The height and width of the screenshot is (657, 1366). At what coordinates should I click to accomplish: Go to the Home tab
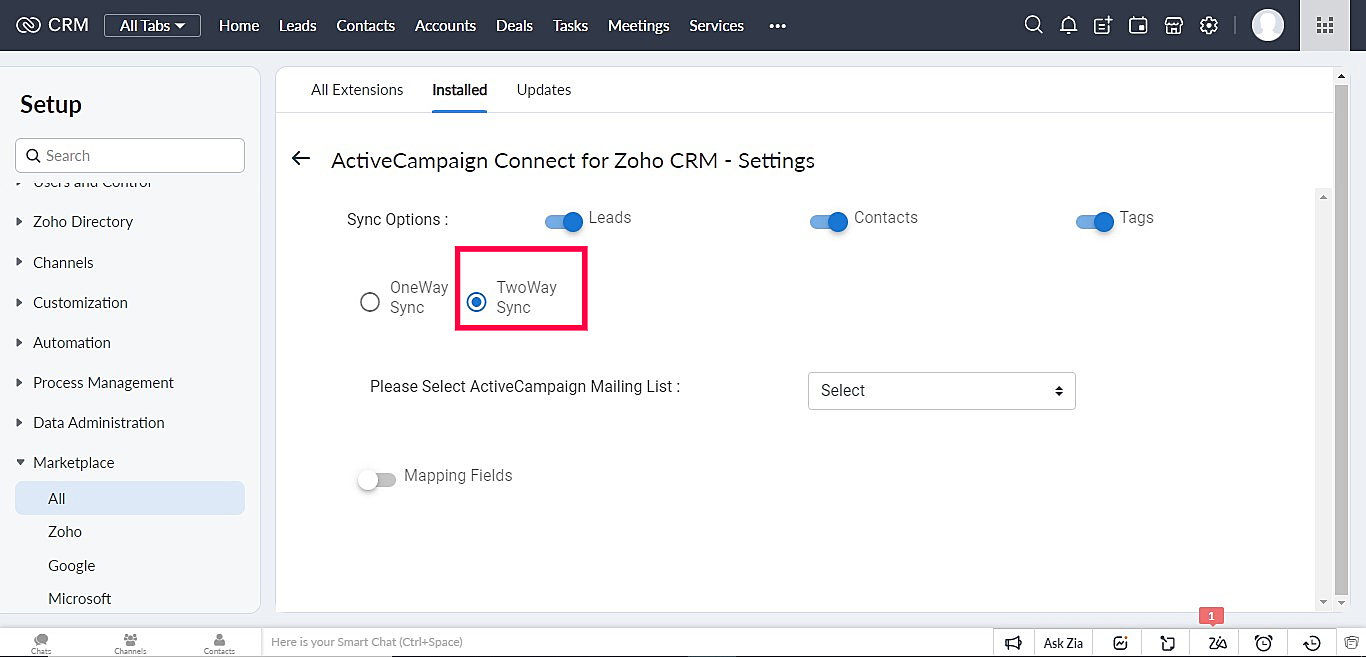pos(239,26)
